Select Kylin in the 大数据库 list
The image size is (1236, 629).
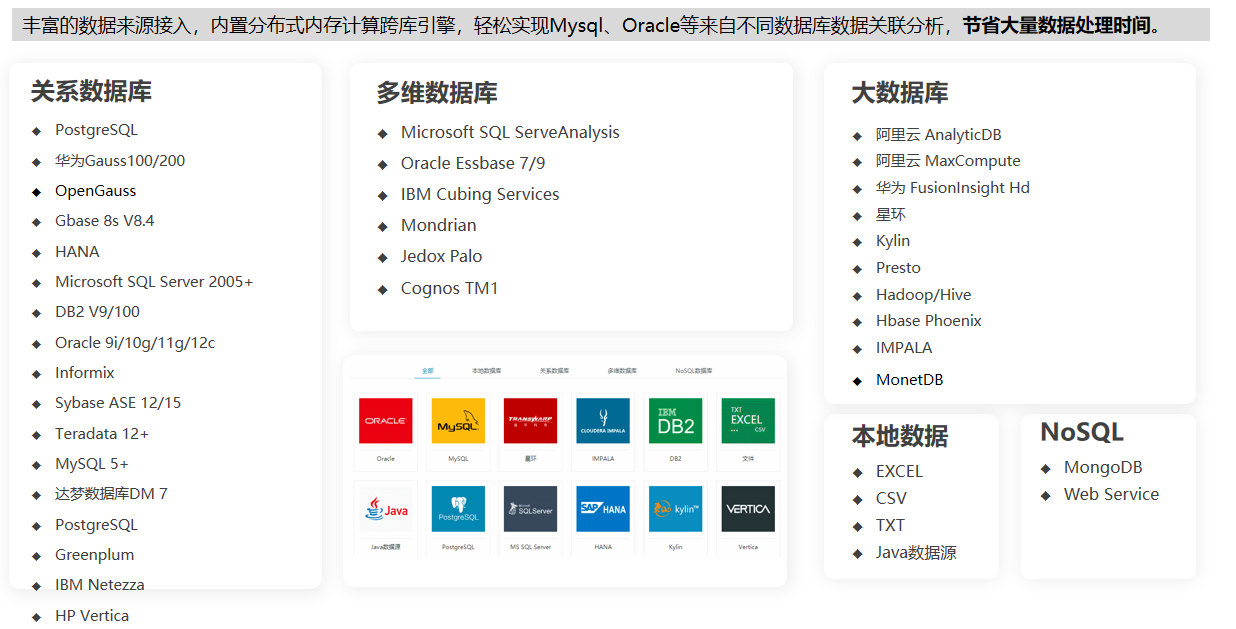(x=893, y=241)
